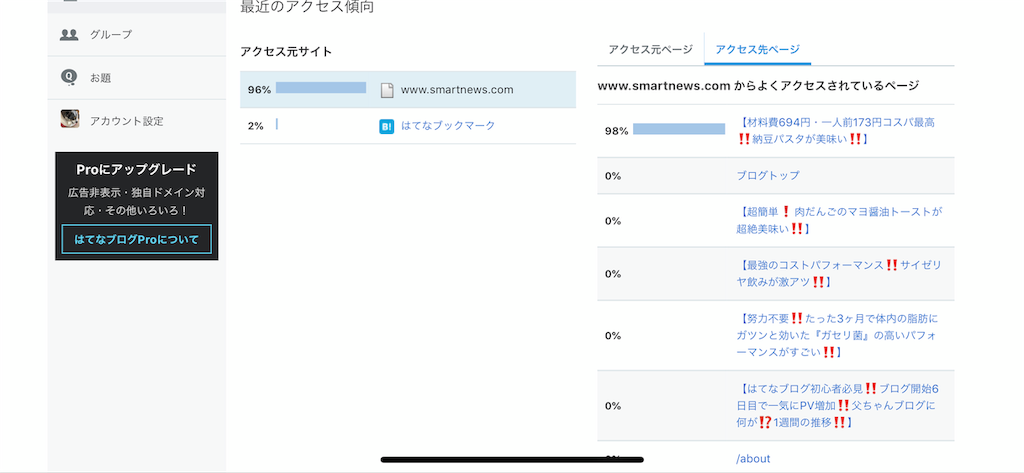The width and height of the screenshot is (1024, 473).
Task: Click the 2% bar for はてなブックマーク
Action: point(277,124)
